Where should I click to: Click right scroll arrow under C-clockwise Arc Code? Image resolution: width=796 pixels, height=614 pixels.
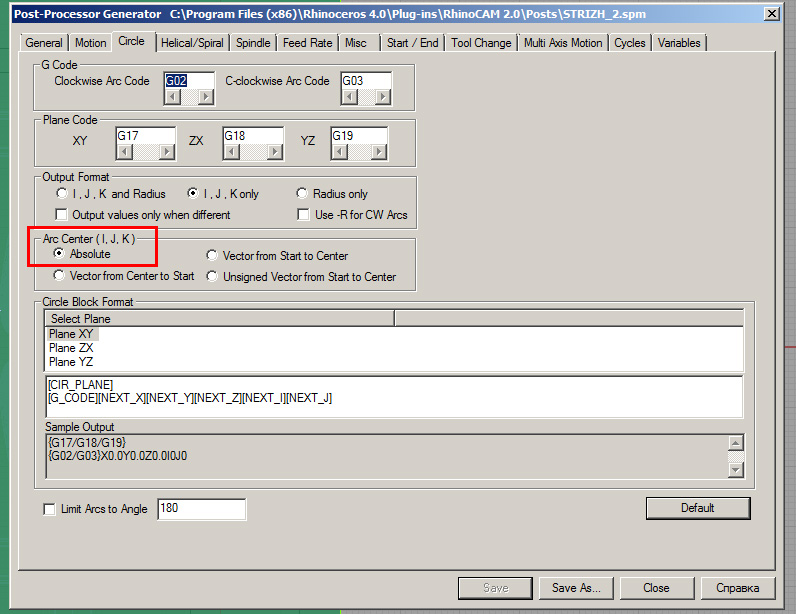381,97
